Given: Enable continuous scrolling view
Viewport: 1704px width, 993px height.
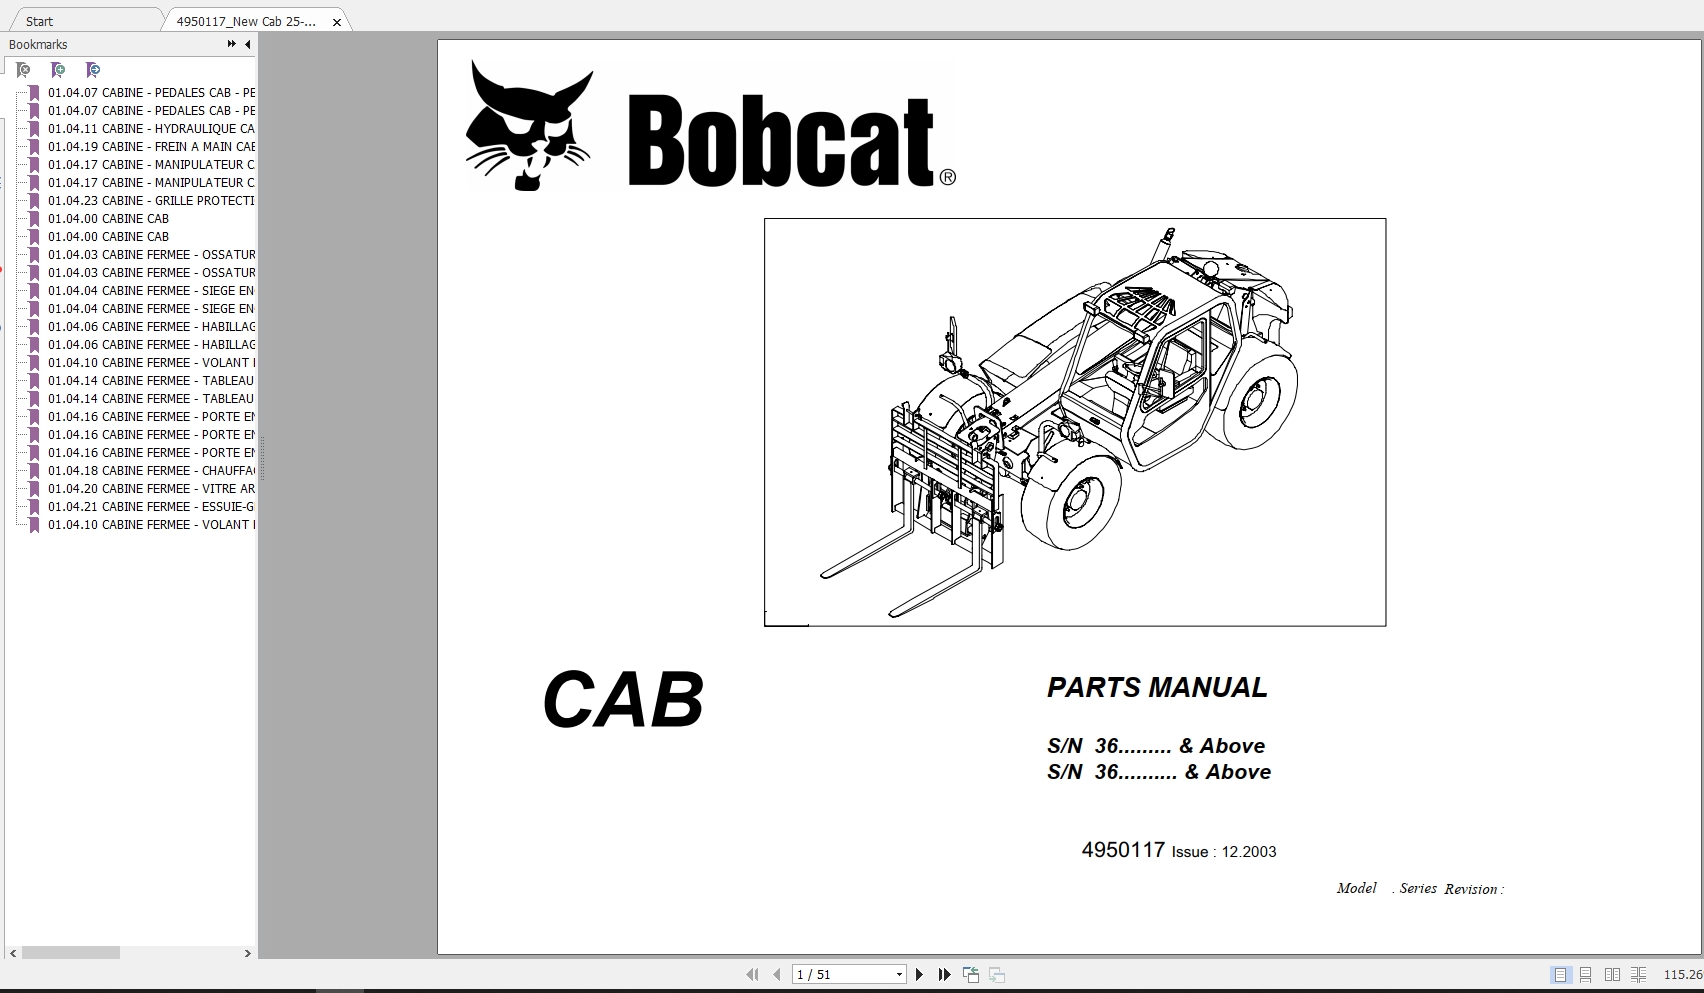Looking at the screenshot, I should (x=1585, y=973).
